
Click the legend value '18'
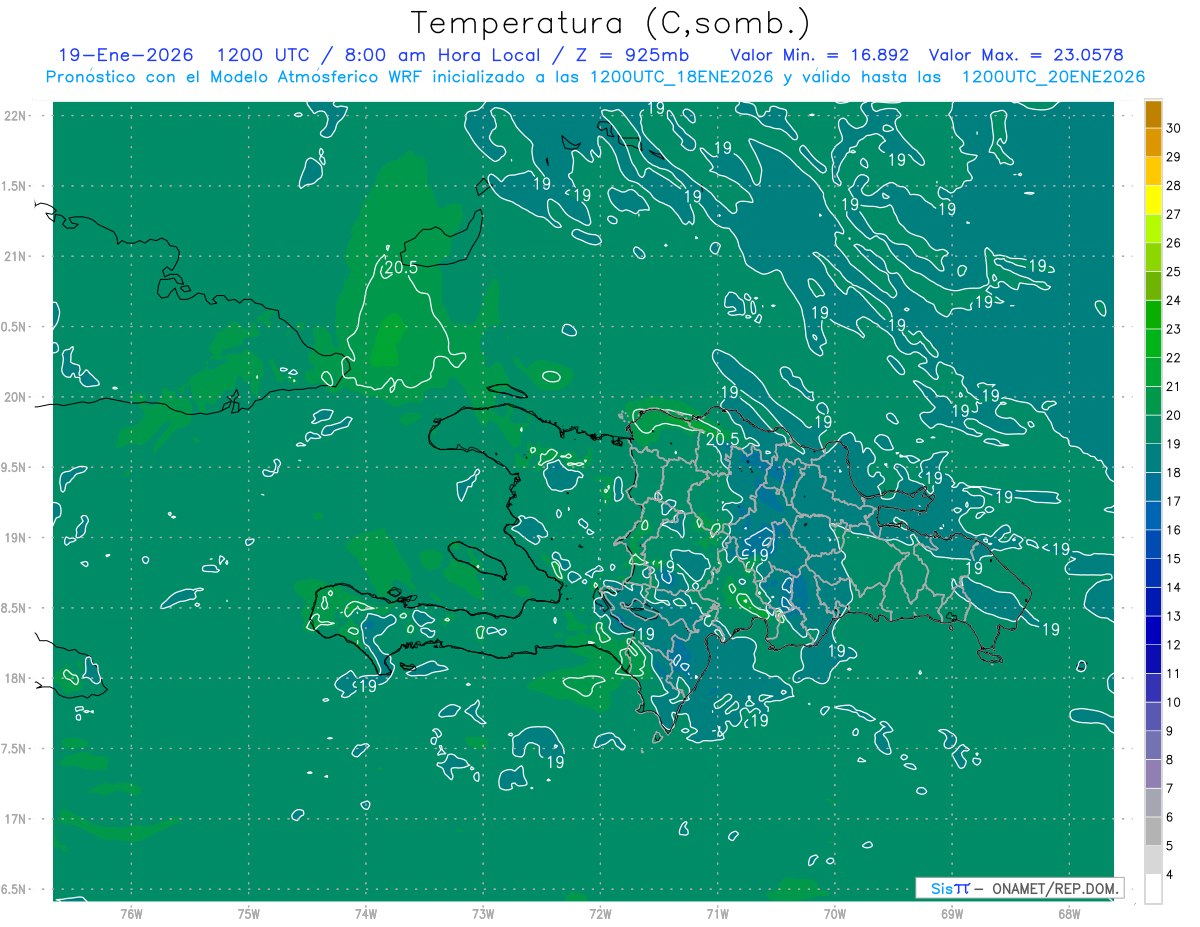1174,473
